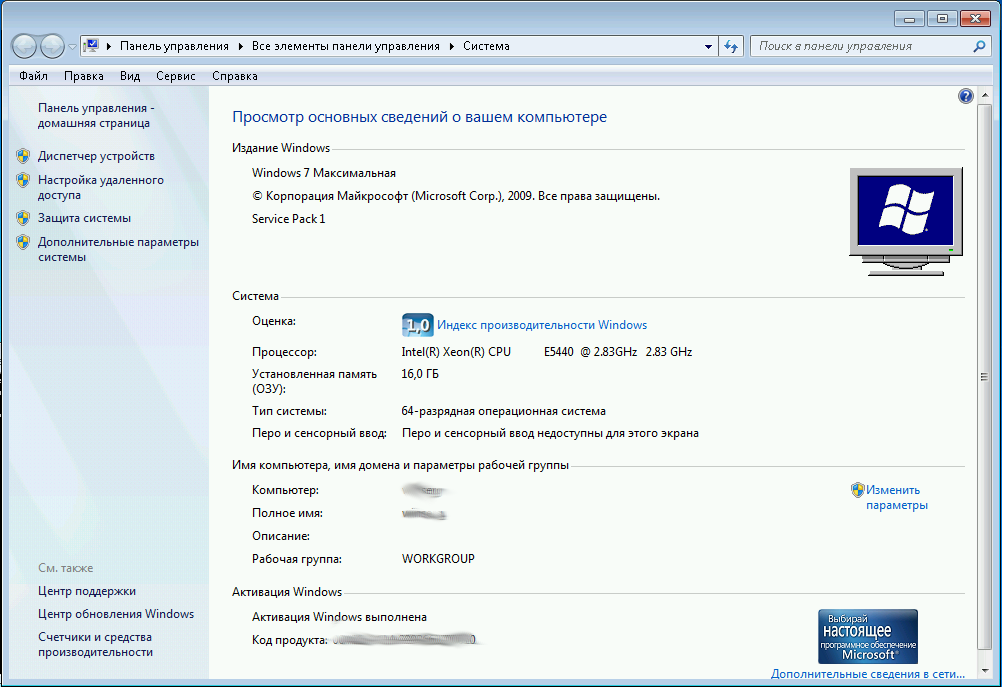Click the WORKGROUP value
Image resolution: width=1002 pixels, height=687 pixels.
(438, 559)
